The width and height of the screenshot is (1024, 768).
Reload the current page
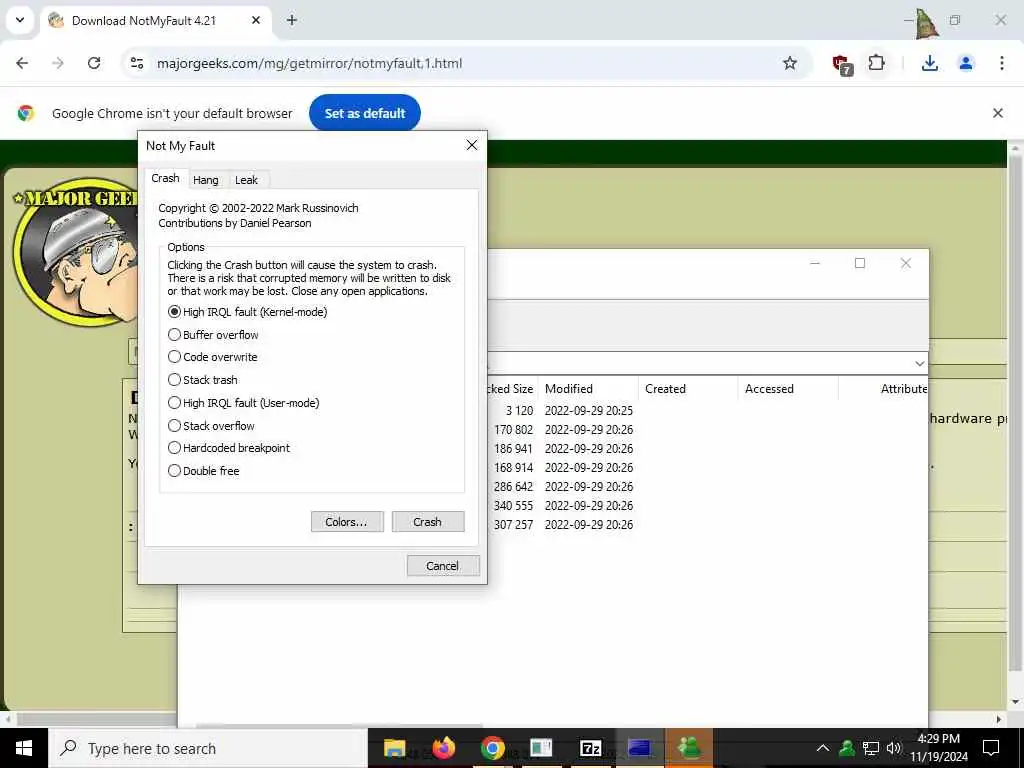pyautogui.click(x=94, y=63)
